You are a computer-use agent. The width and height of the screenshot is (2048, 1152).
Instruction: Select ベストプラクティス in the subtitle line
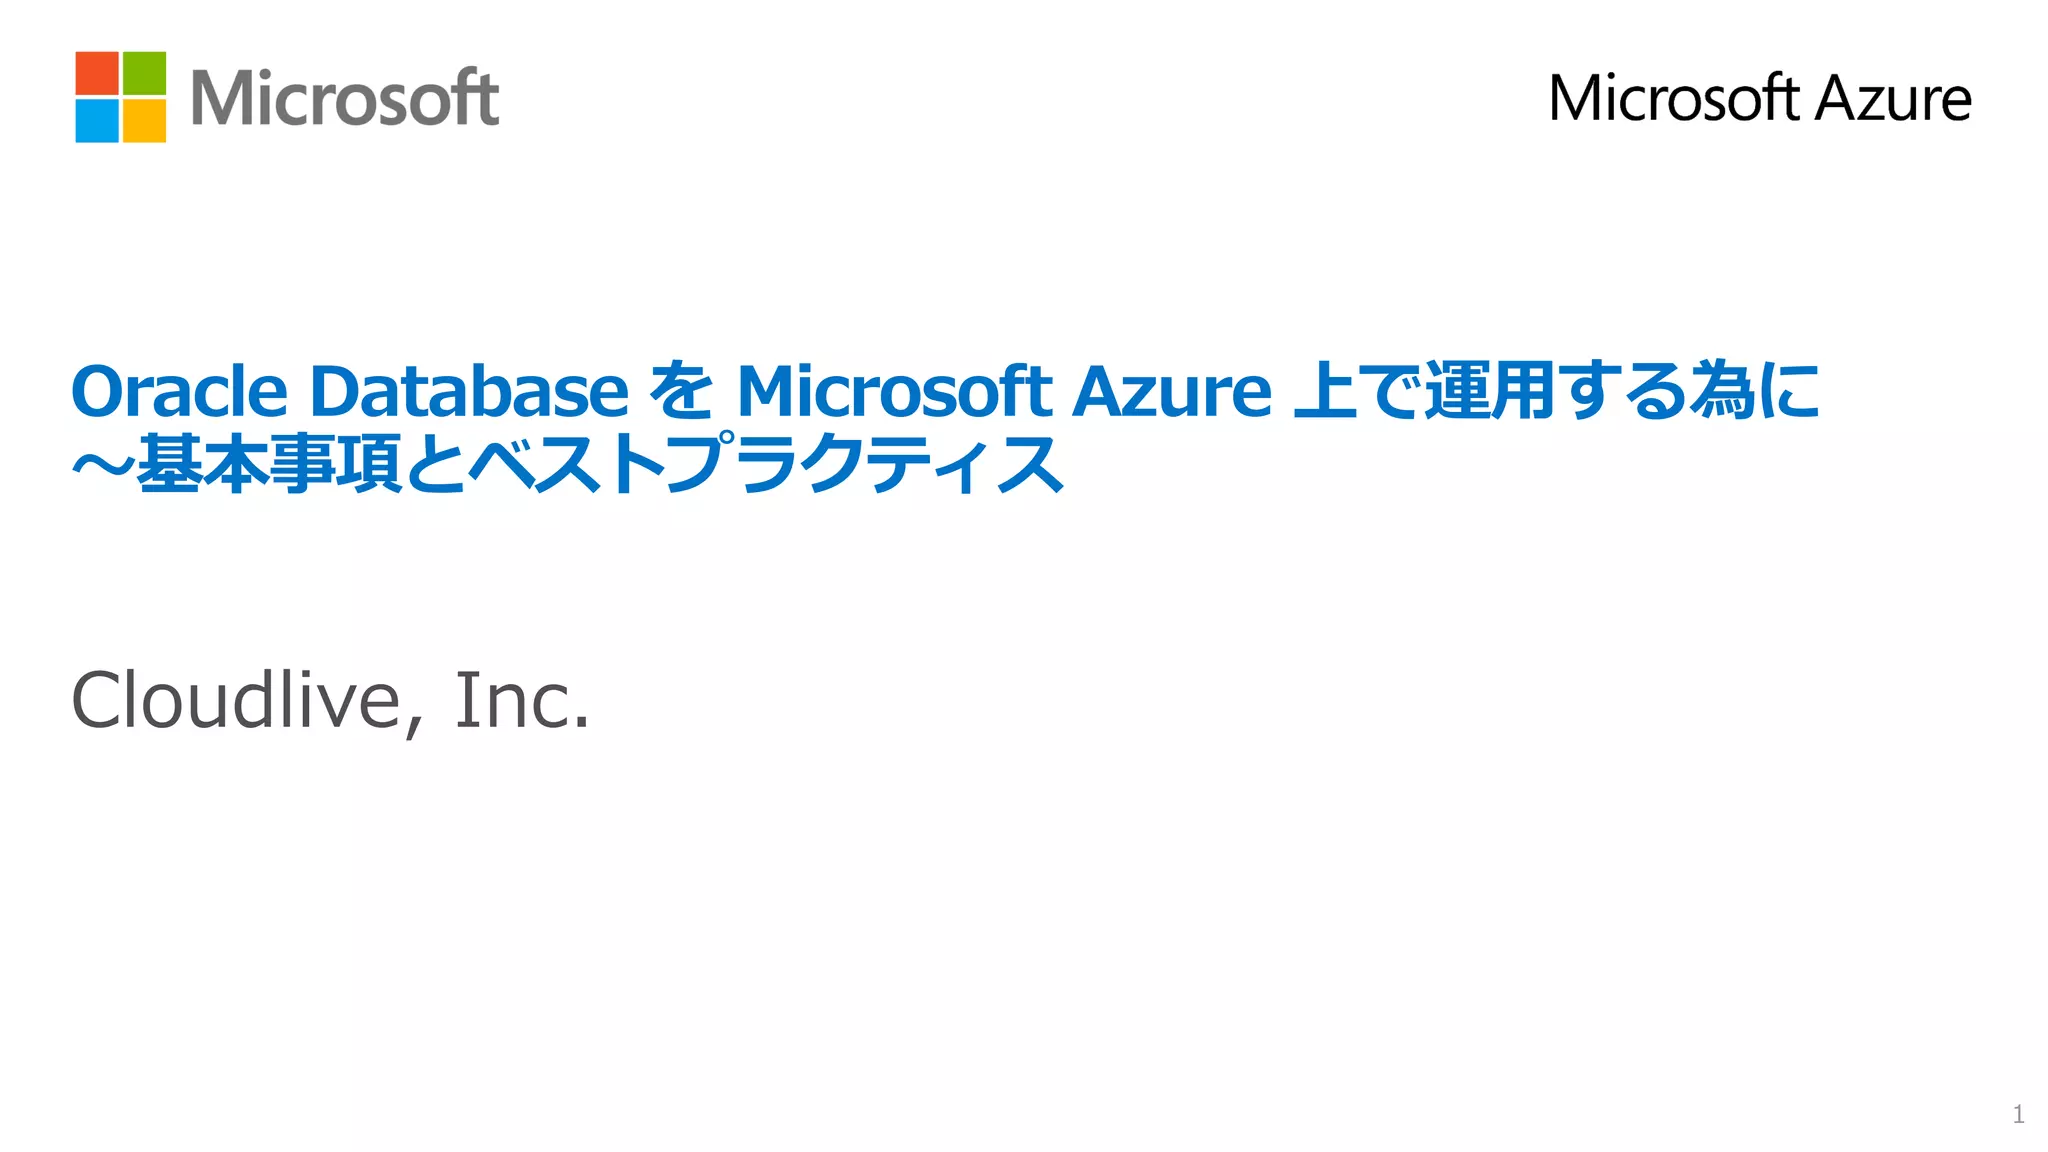tap(767, 464)
